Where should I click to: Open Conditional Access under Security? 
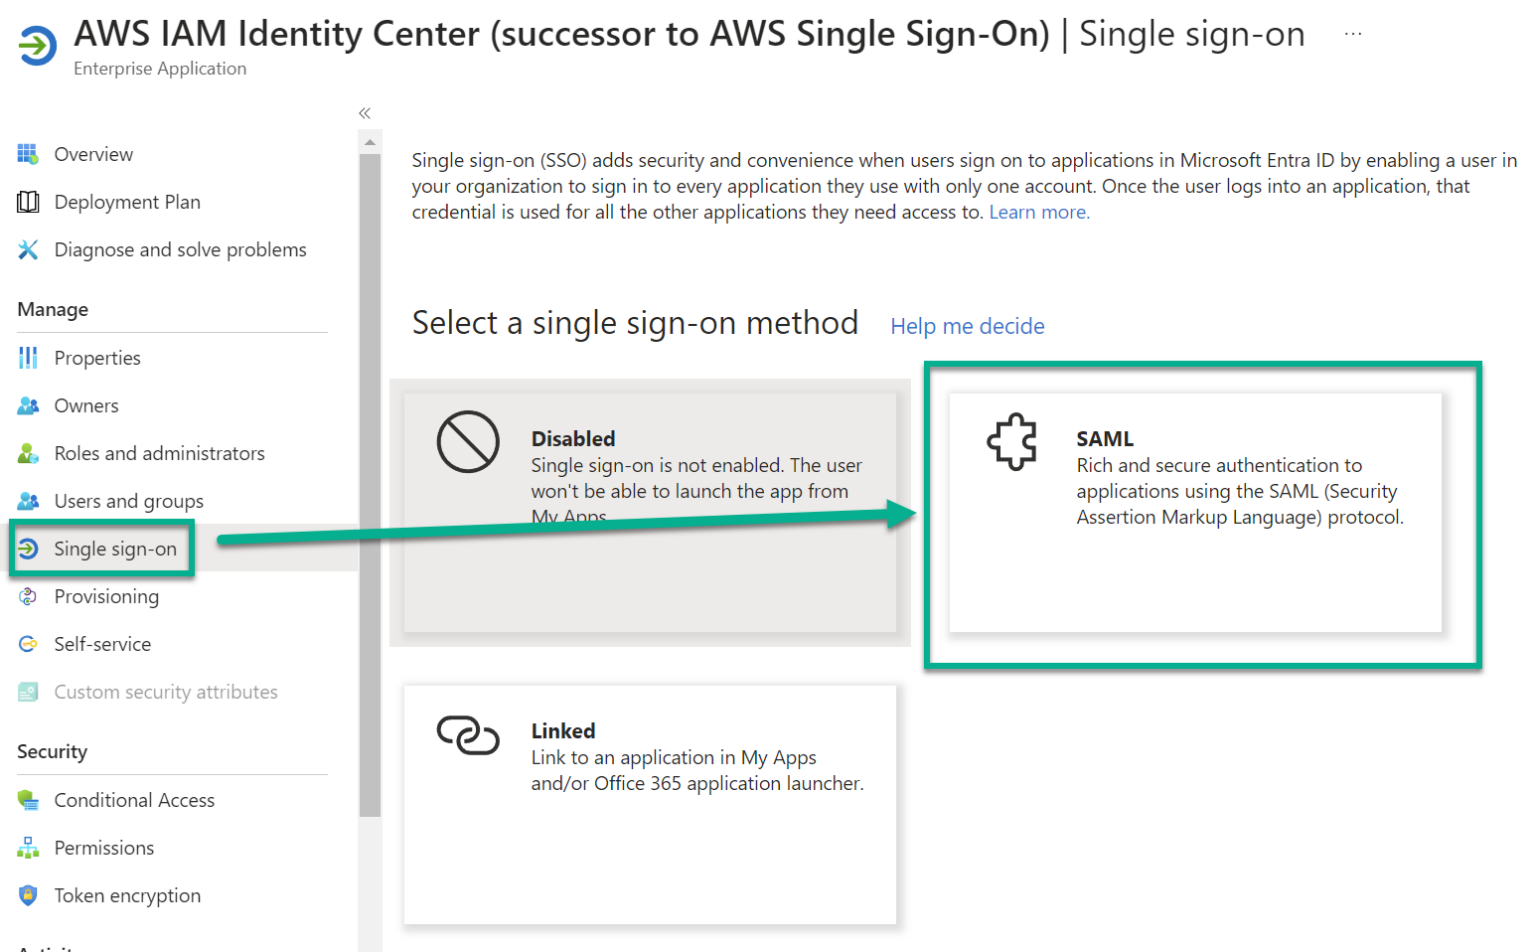click(x=134, y=799)
